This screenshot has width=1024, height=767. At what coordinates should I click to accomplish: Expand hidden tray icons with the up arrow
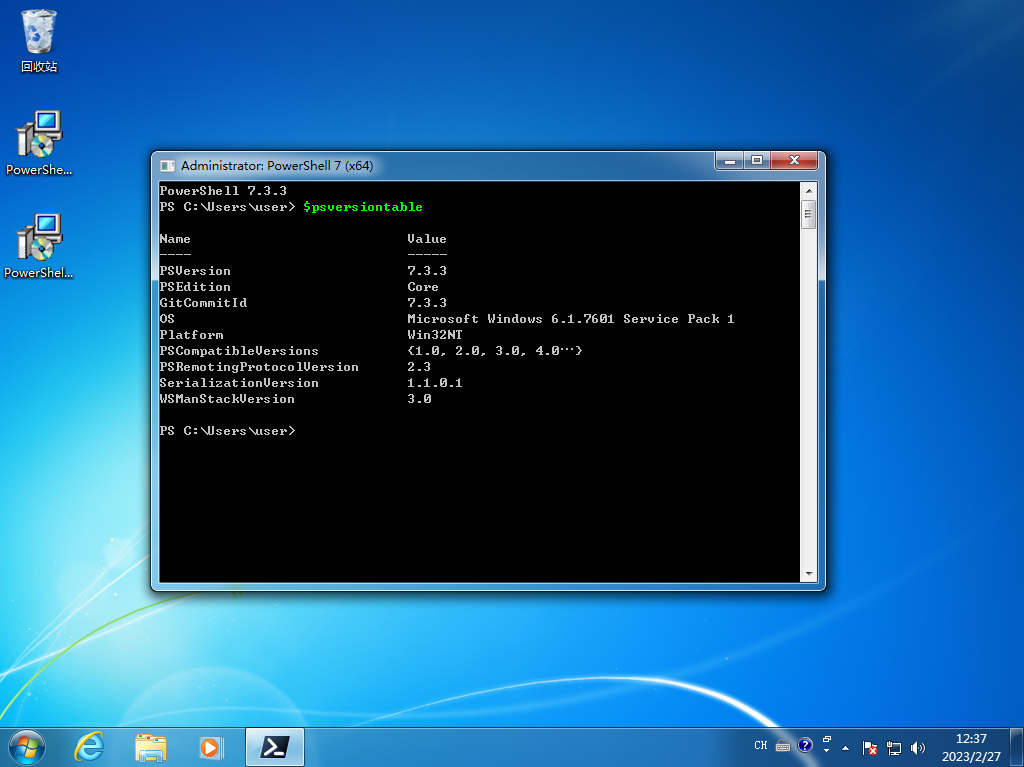pos(845,748)
